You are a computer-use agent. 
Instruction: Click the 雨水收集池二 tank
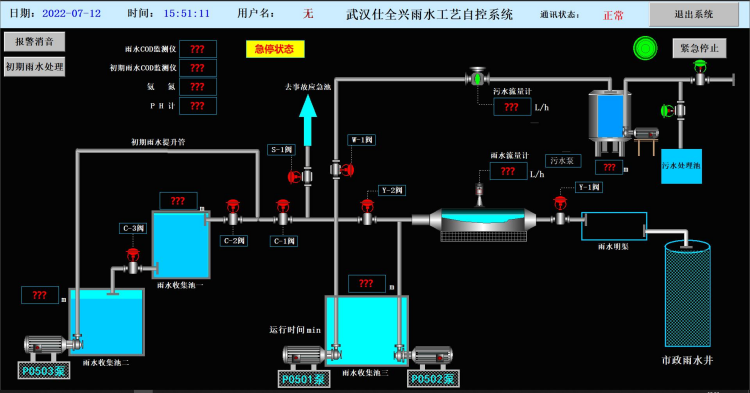click(106, 322)
